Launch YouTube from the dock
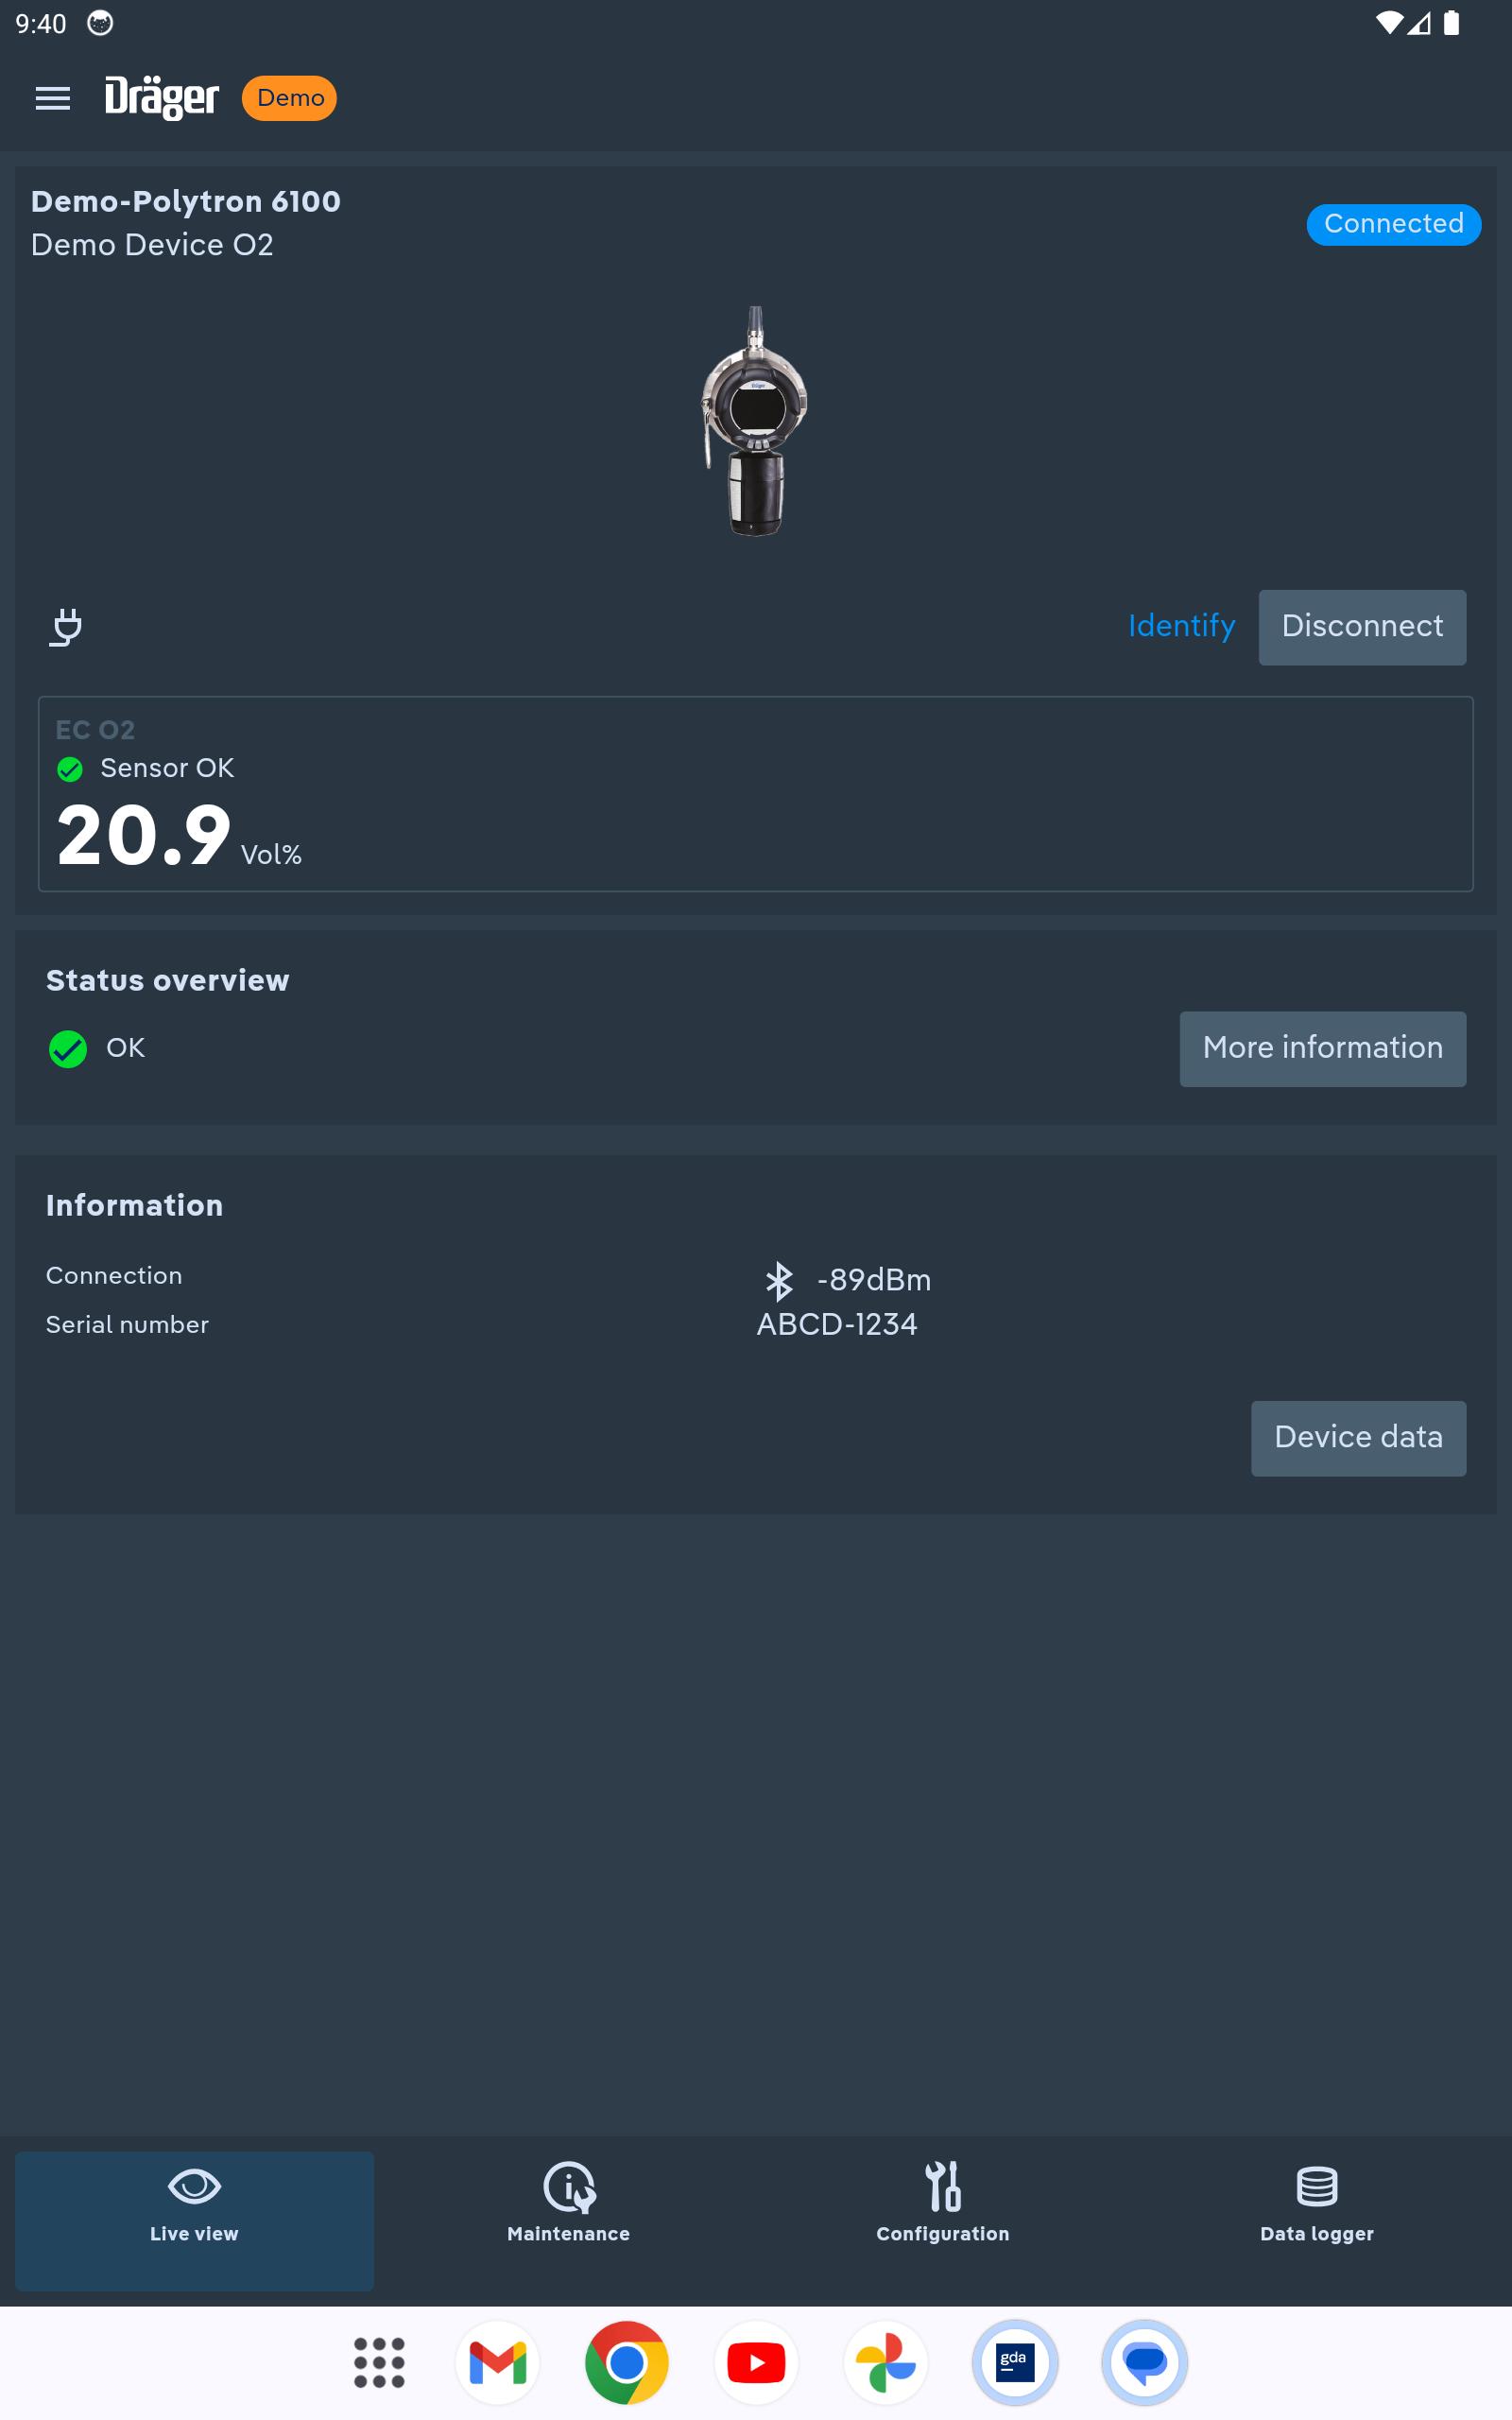The image size is (1512, 2420). [756, 2363]
